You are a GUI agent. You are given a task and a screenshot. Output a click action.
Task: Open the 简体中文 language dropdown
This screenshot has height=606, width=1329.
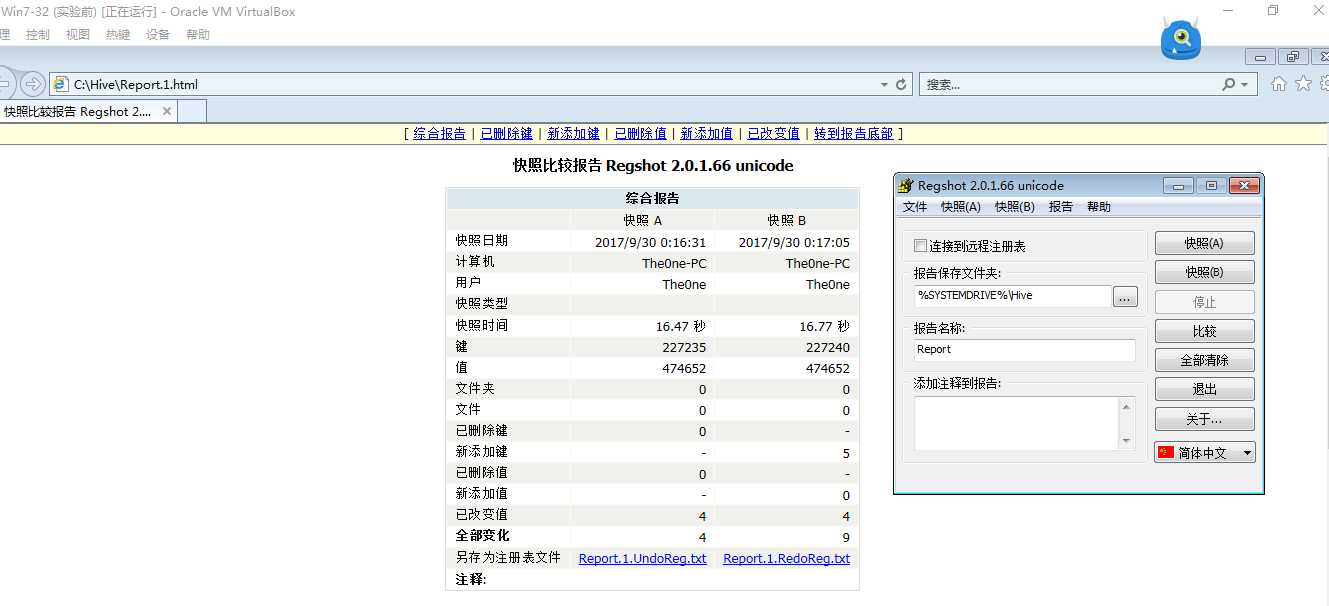click(1205, 452)
